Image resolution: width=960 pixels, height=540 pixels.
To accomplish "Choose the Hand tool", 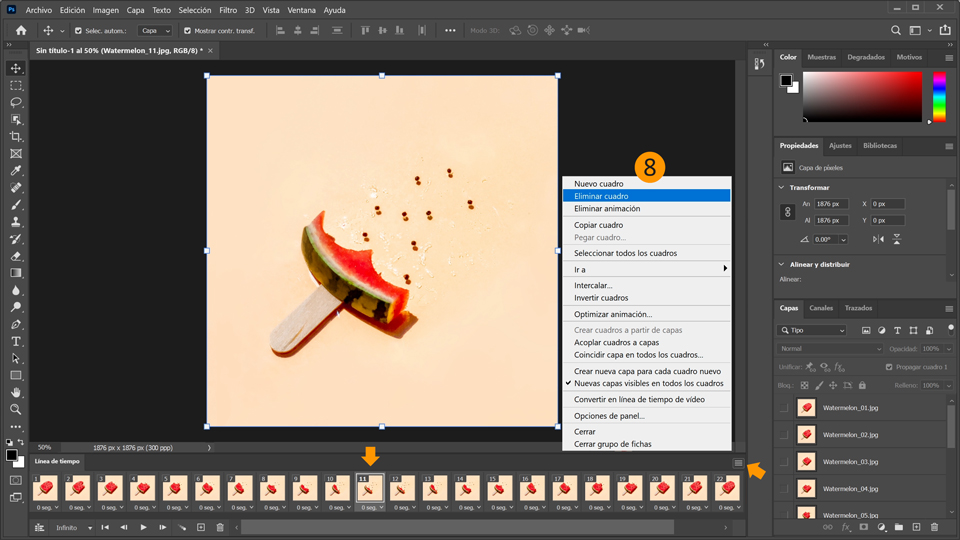I will [16, 392].
